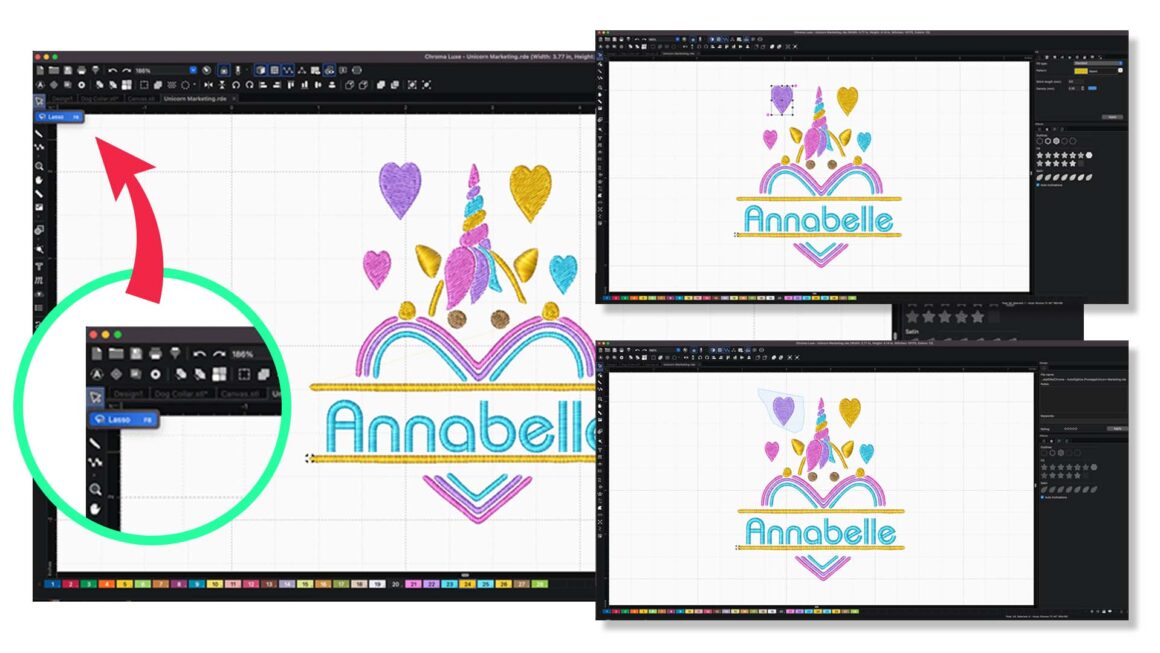Toggle the hoop display icon

click(x=357, y=70)
